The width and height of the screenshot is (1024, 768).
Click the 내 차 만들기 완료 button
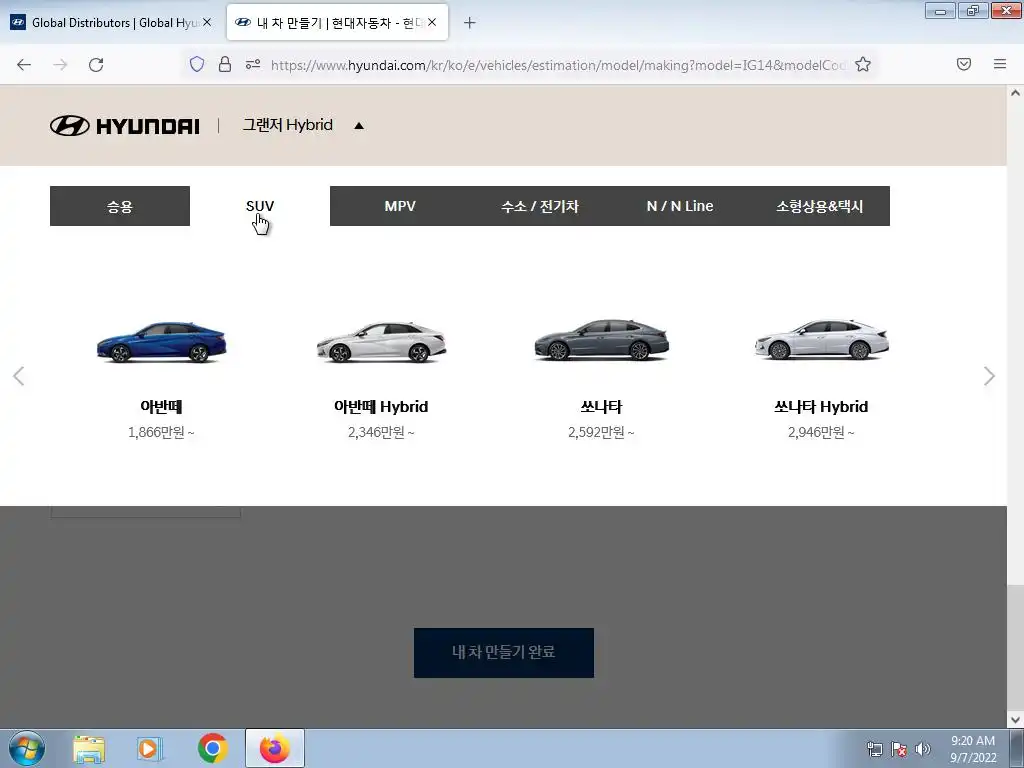pyautogui.click(x=504, y=652)
